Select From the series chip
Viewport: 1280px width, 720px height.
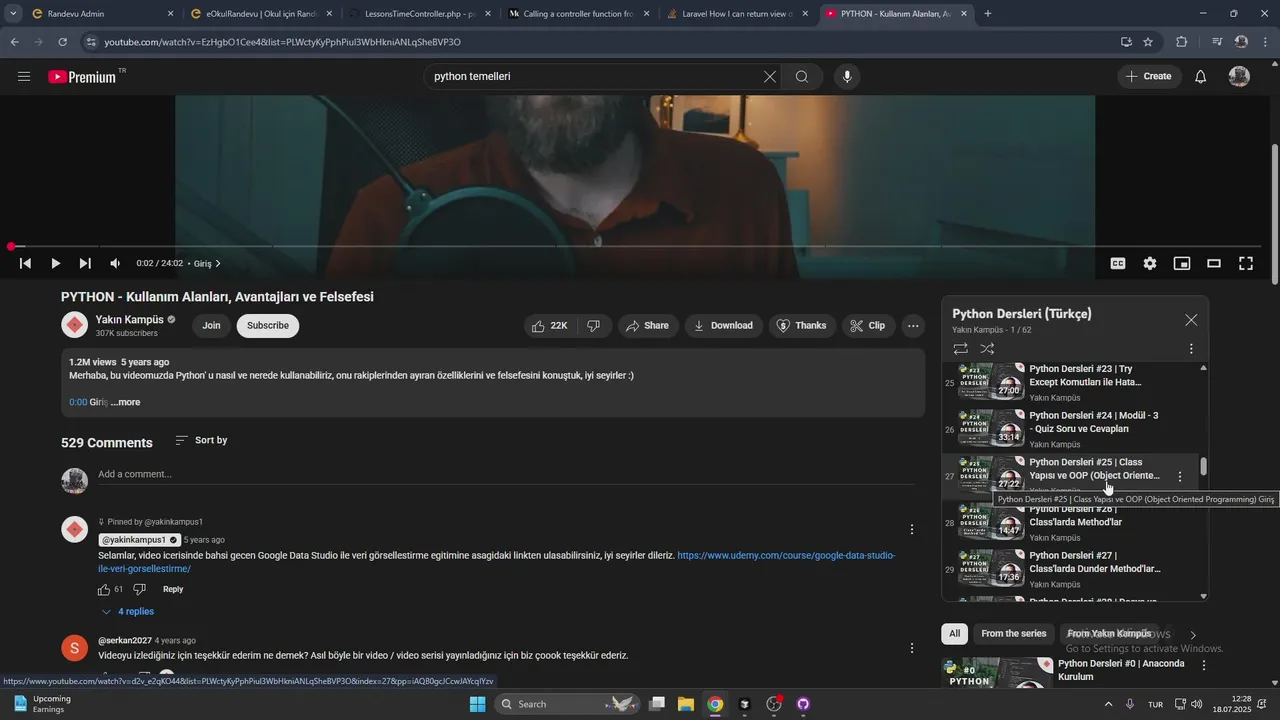point(1013,633)
